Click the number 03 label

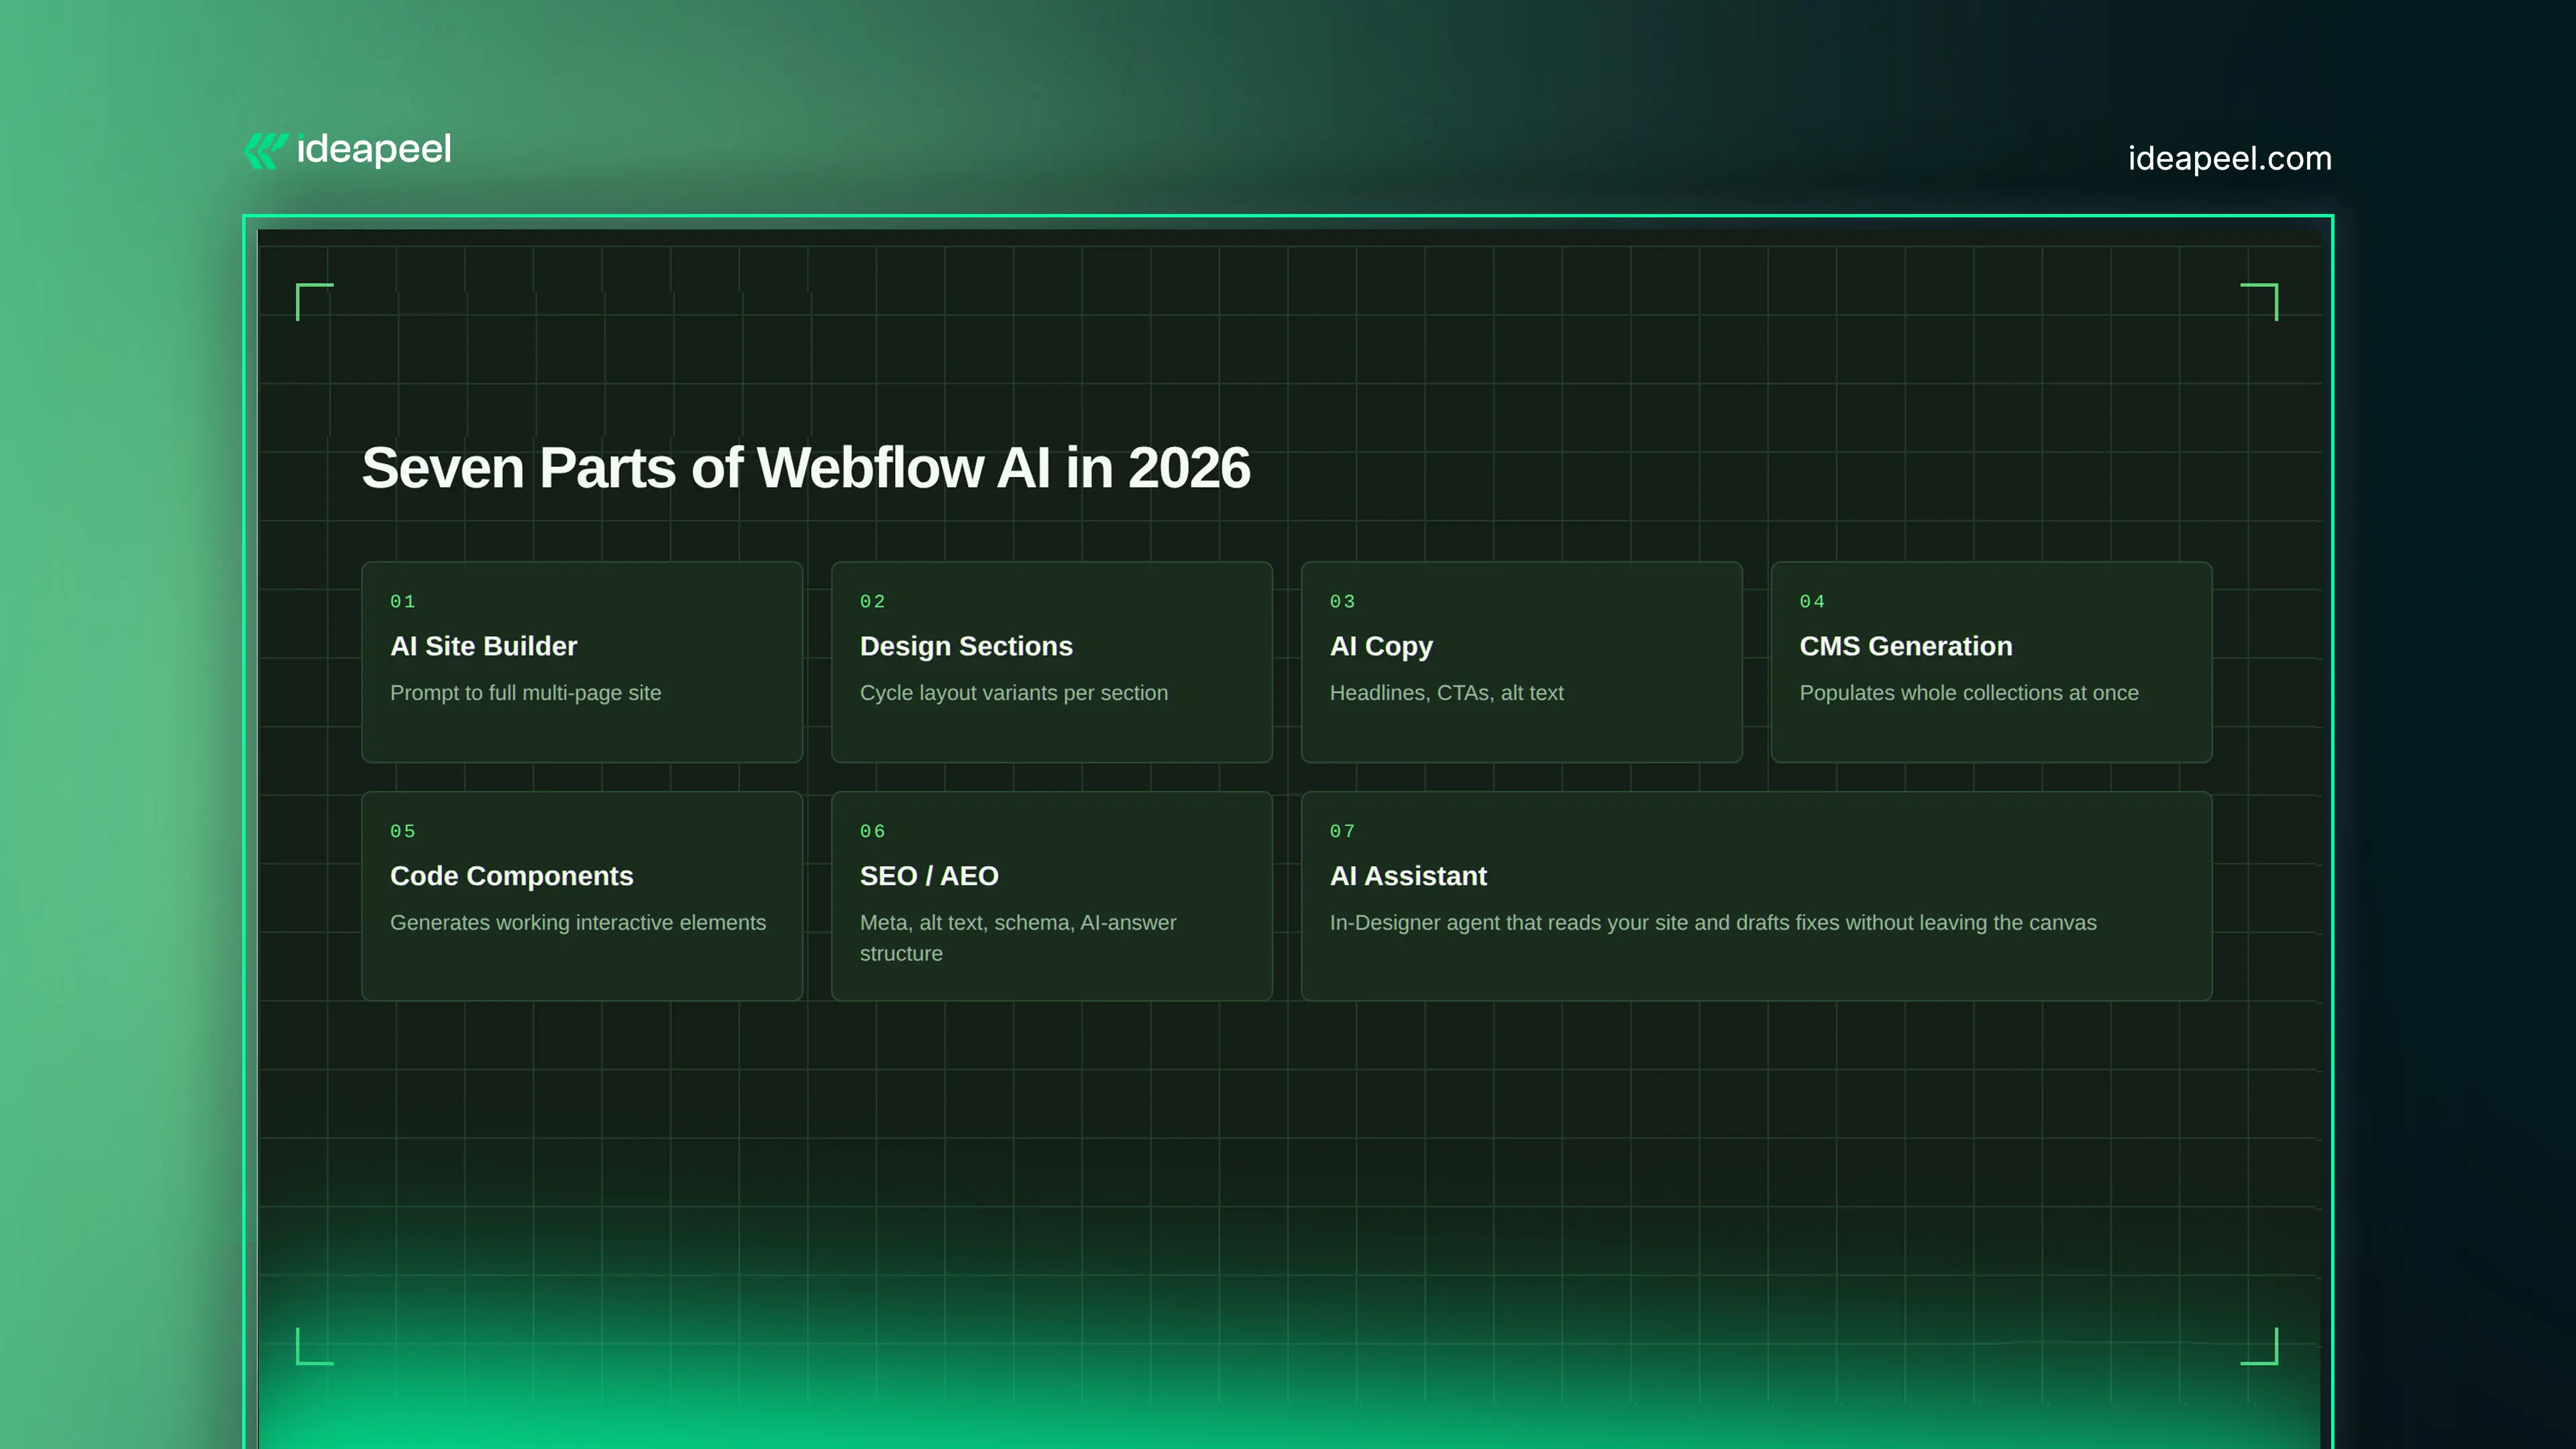click(1343, 602)
